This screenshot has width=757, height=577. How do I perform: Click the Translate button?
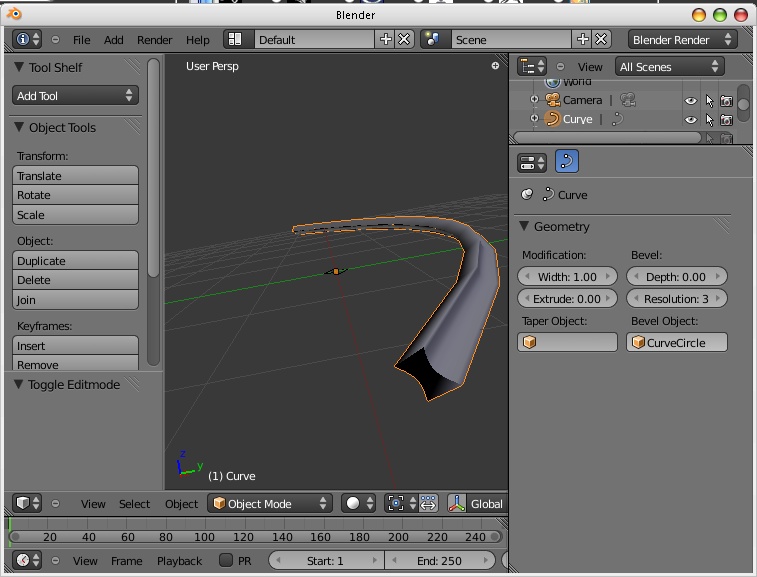(75, 175)
